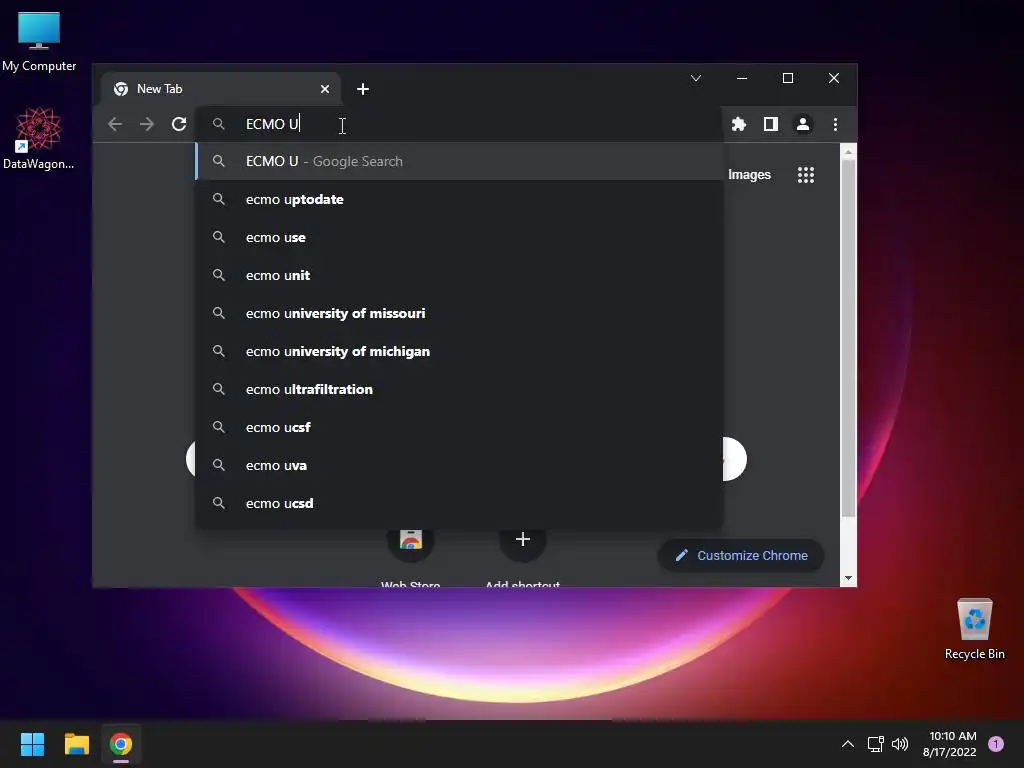Close the New Tab tab
1024x768 pixels.
pos(325,89)
